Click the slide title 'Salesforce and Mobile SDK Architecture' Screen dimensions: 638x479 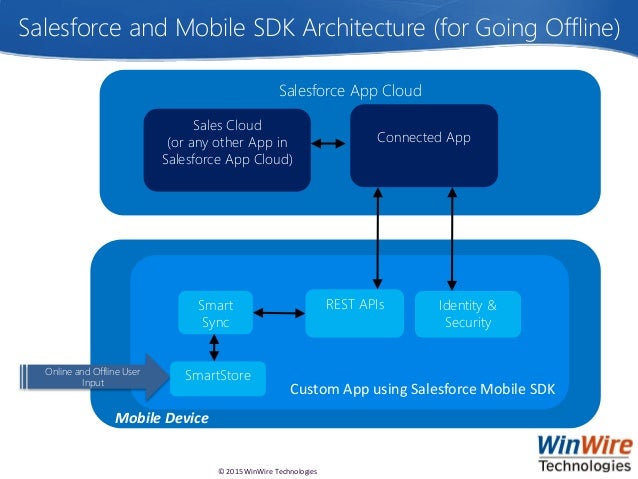(319, 28)
